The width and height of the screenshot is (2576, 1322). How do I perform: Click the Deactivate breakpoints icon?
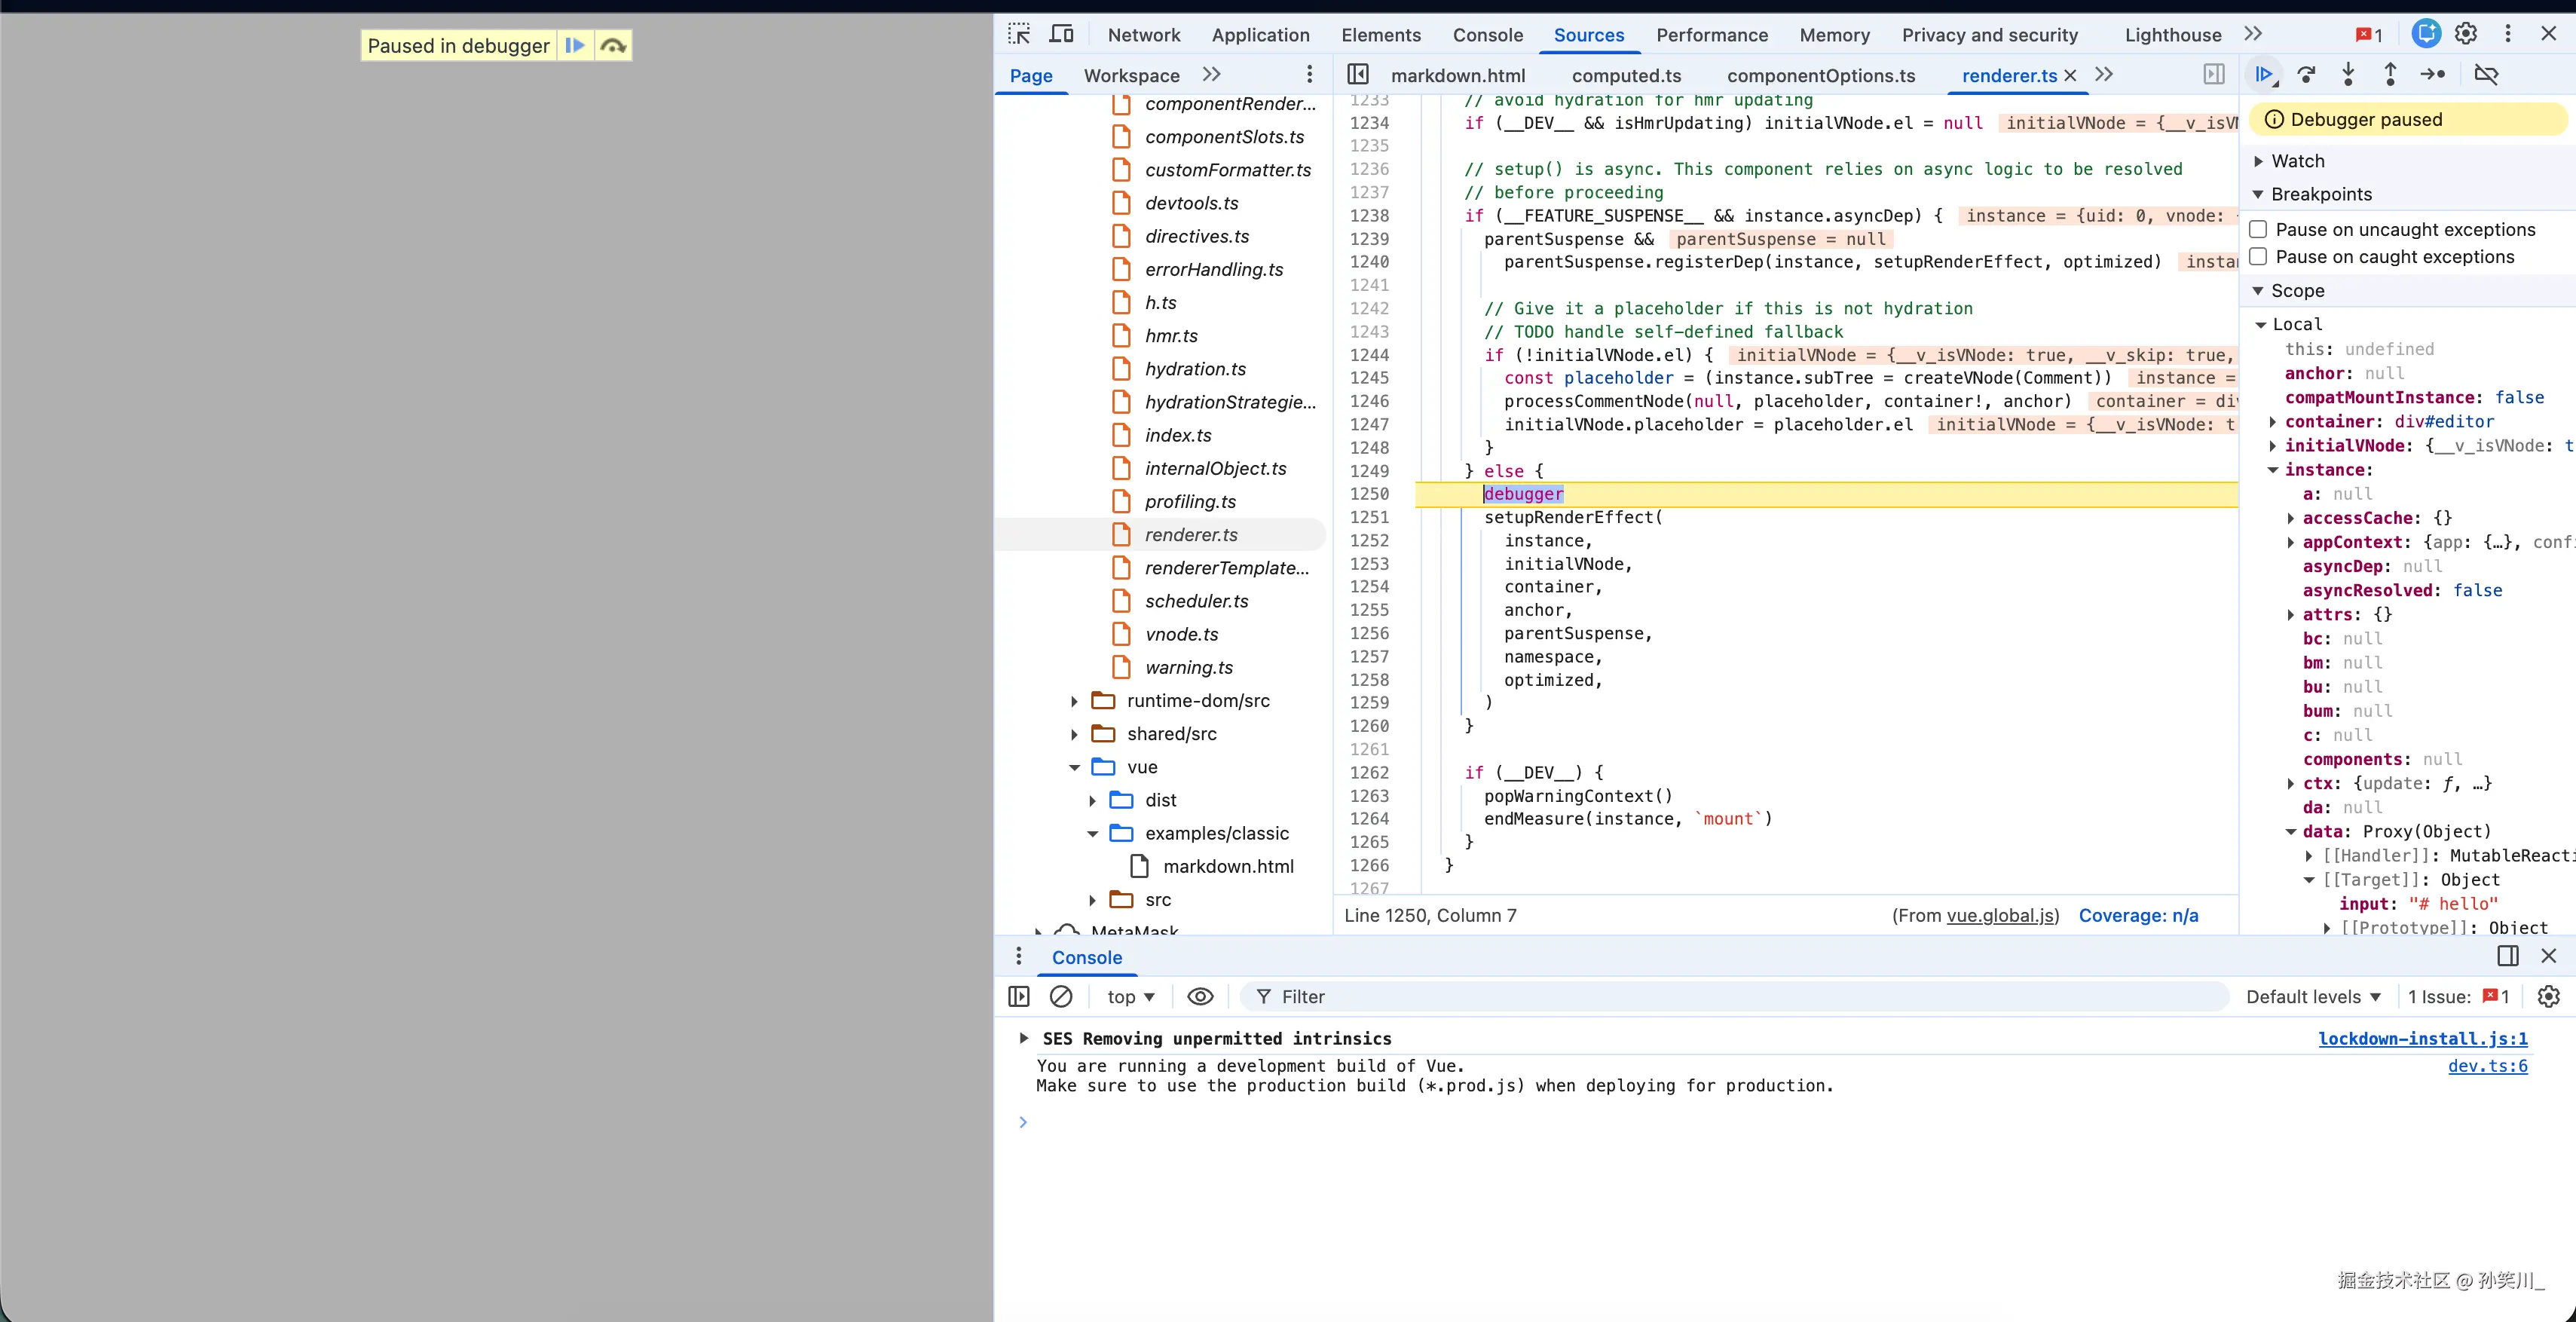pos(2486,74)
